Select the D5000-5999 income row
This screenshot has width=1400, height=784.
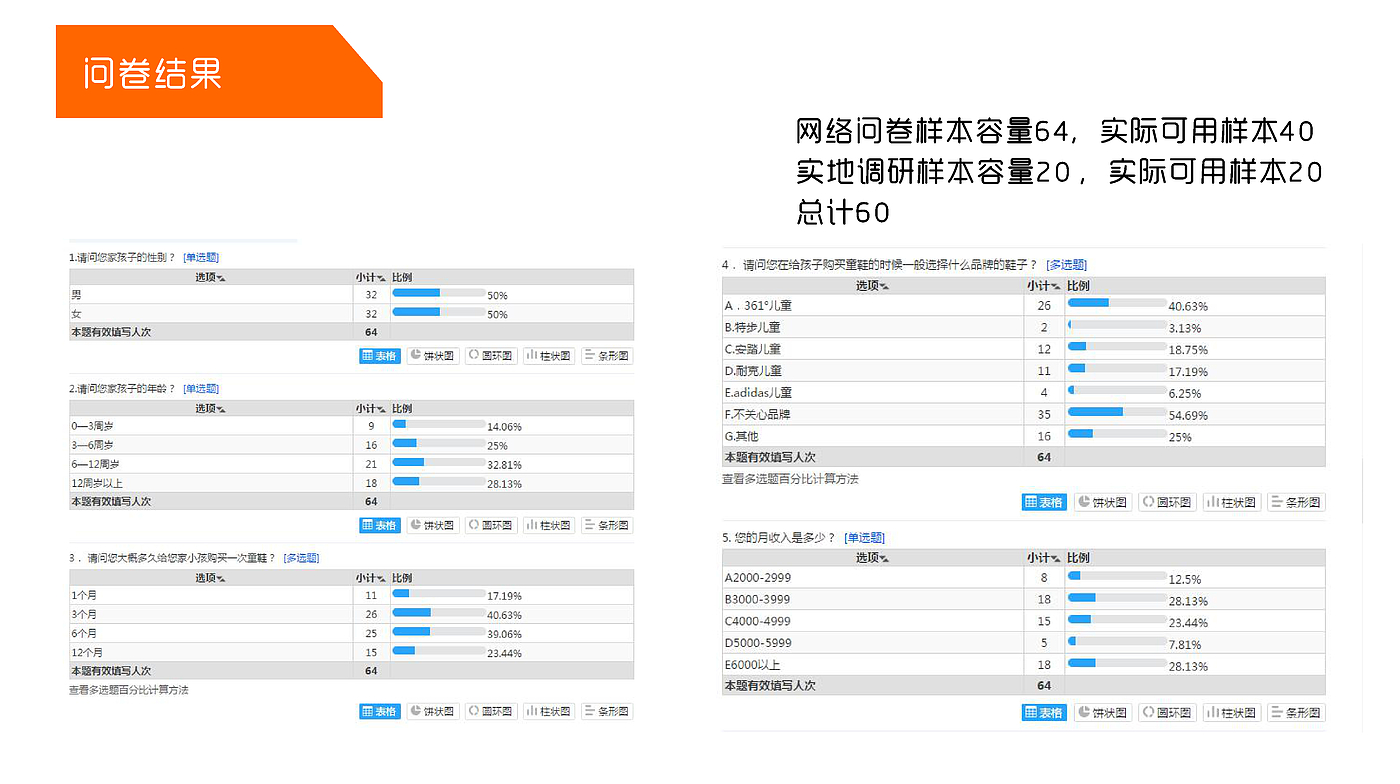pyautogui.click(x=1024, y=643)
